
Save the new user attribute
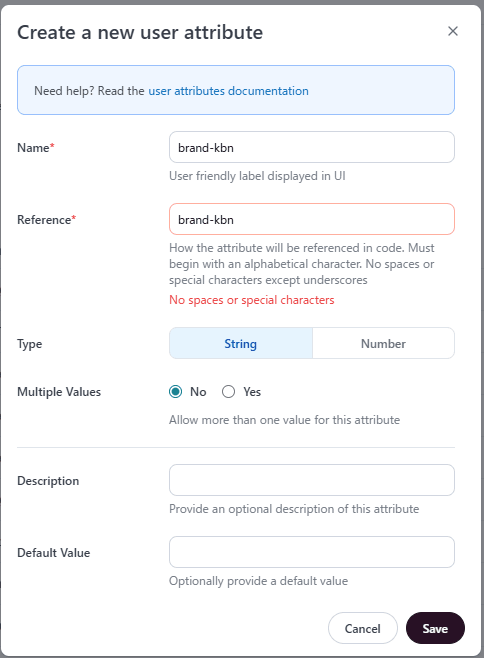click(435, 628)
